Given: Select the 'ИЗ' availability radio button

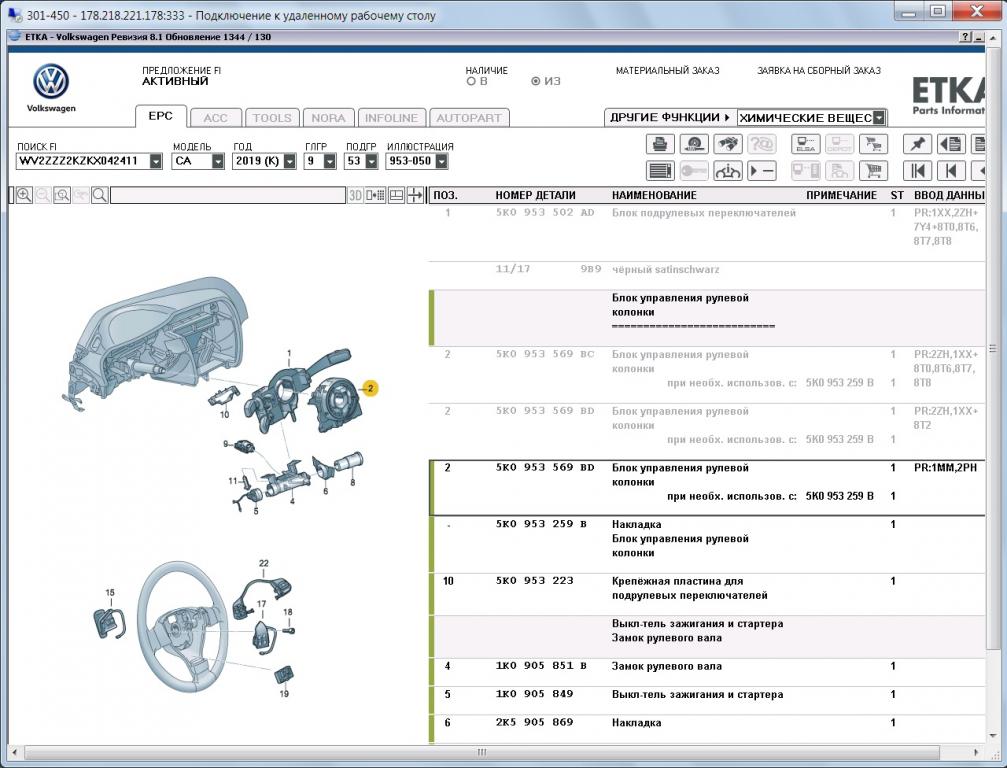Looking at the screenshot, I should tap(536, 82).
